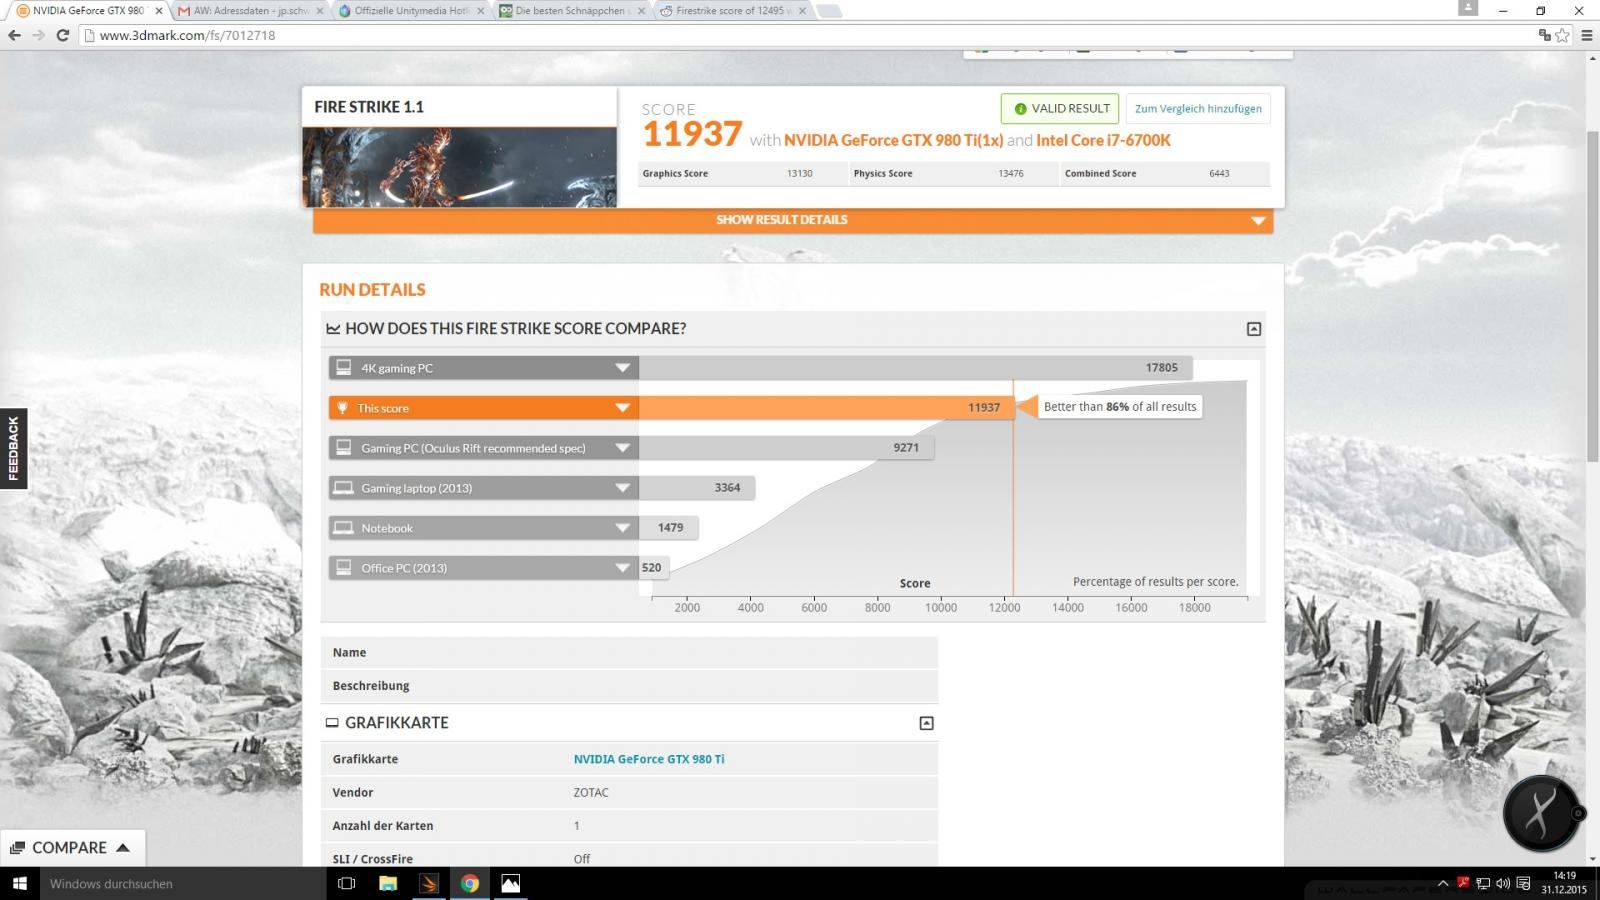Viewport: 1600px width, 900px height.
Task: Open the Windows Start menu
Action: [19, 883]
